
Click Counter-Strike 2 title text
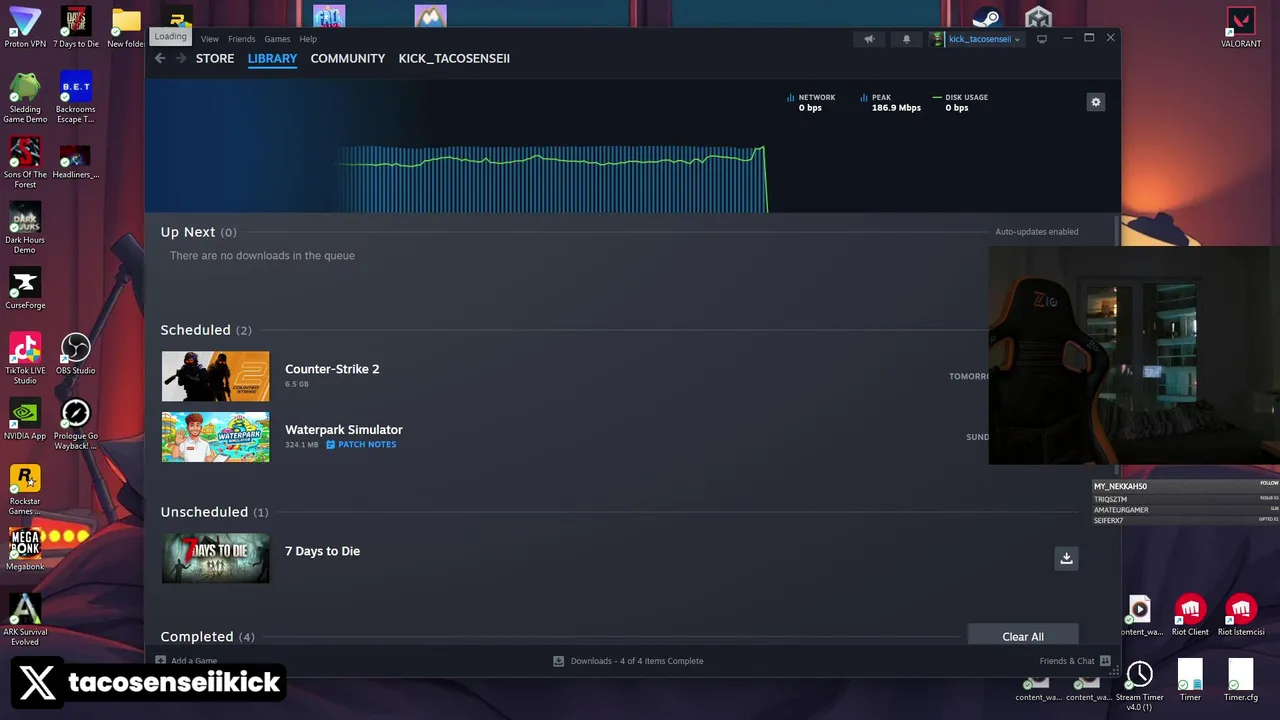coord(332,369)
